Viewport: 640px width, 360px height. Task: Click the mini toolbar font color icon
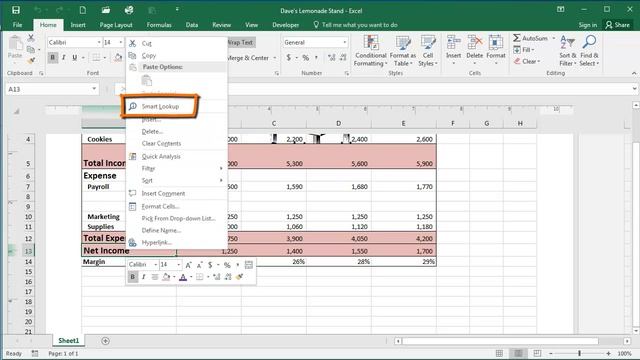coord(183,277)
